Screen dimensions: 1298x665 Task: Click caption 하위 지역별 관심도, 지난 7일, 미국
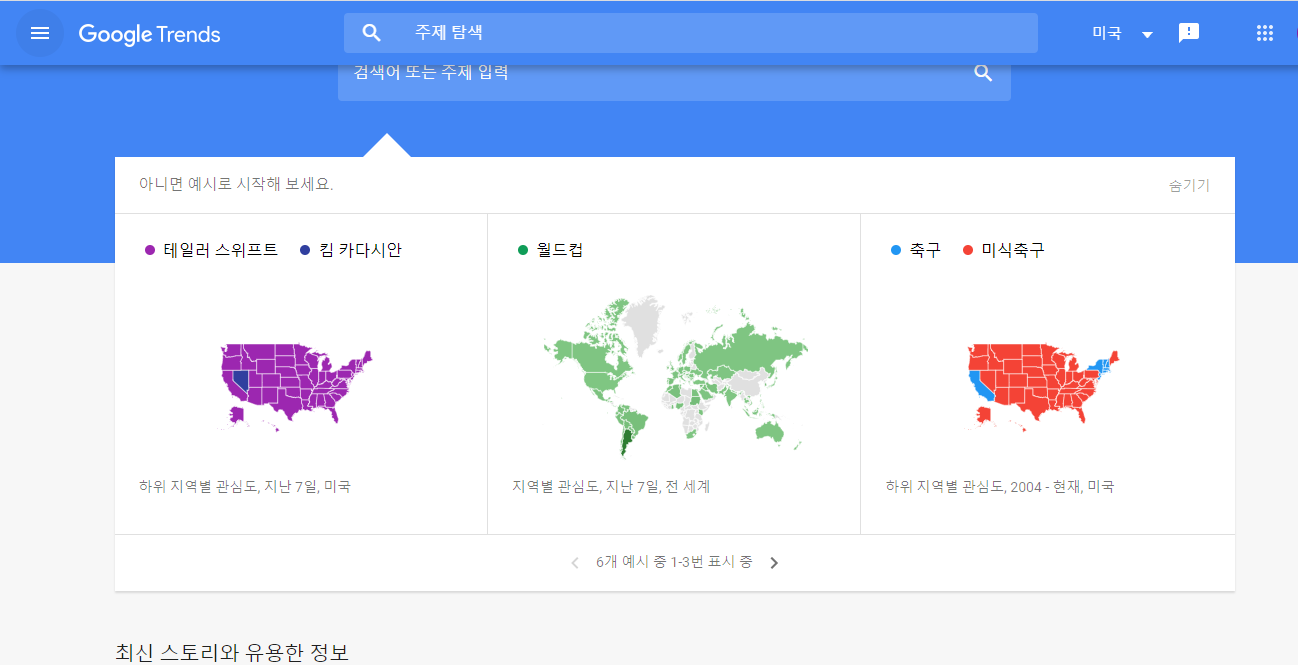coord(245,487)
